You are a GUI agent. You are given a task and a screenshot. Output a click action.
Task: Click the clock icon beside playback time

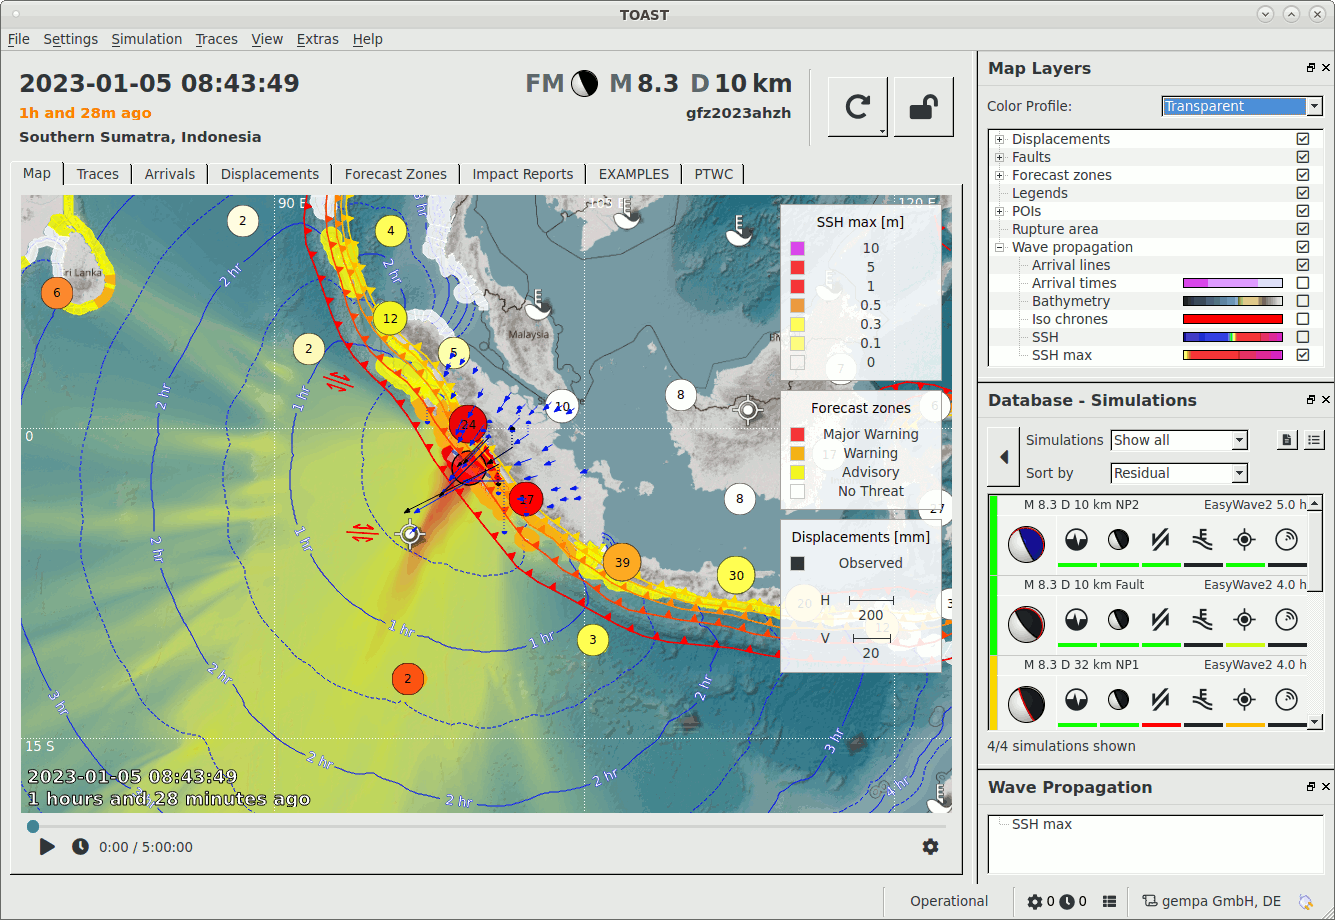pyautogui.click(x=80, y=847)
